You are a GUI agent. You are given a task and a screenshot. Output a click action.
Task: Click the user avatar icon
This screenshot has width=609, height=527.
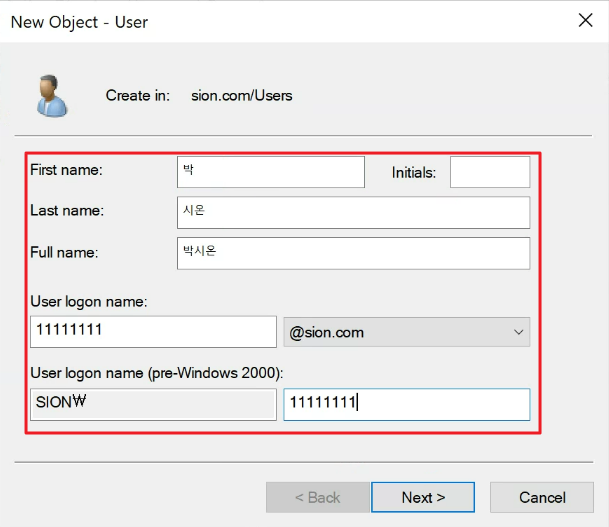point(52,96)
